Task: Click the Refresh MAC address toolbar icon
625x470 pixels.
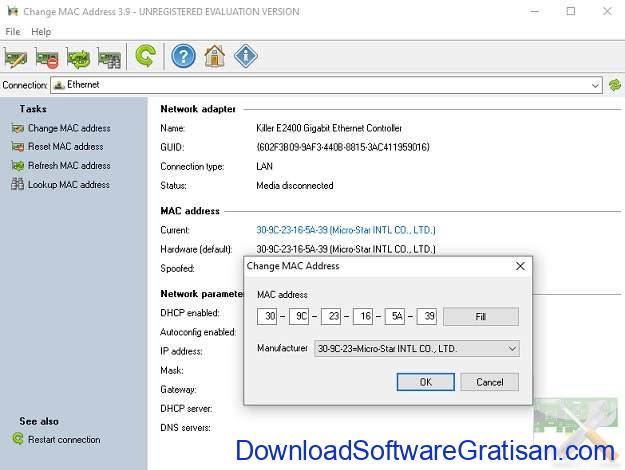Action: (x=78, y=58)
